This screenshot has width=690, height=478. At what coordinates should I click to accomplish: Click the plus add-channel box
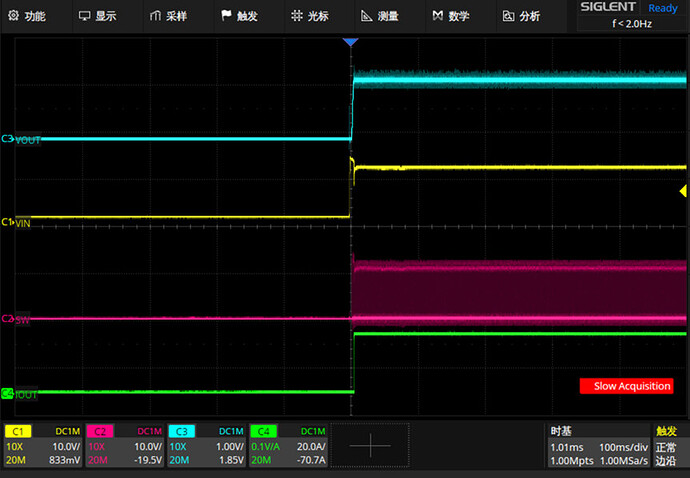[370, 445]
